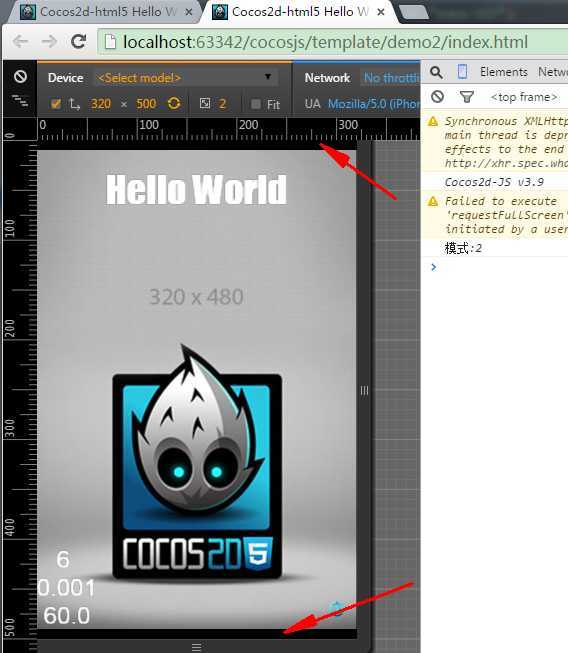The image size is (568, 653).
Task: Click the width value 320
Action: (101, 104)
